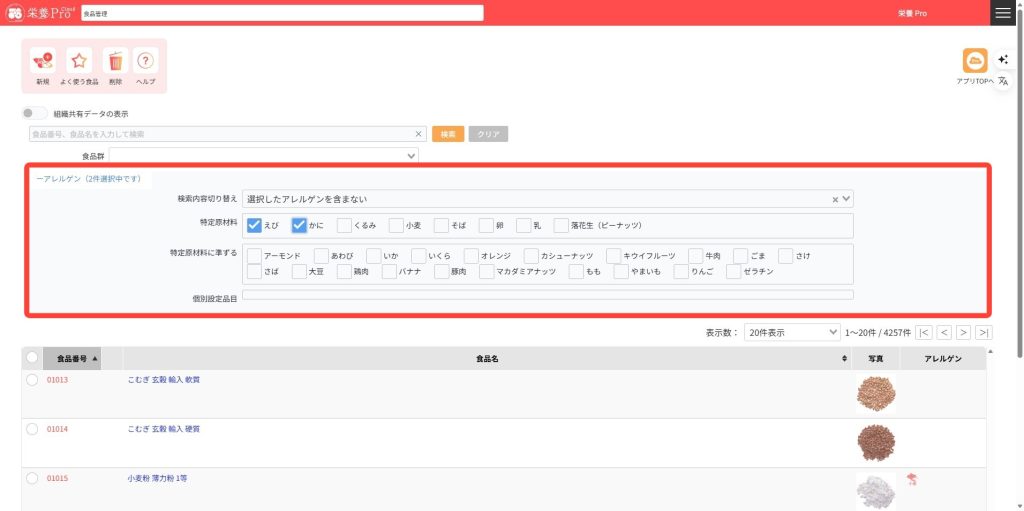
Task: Select radio button for food 01013
Action: 32,380
